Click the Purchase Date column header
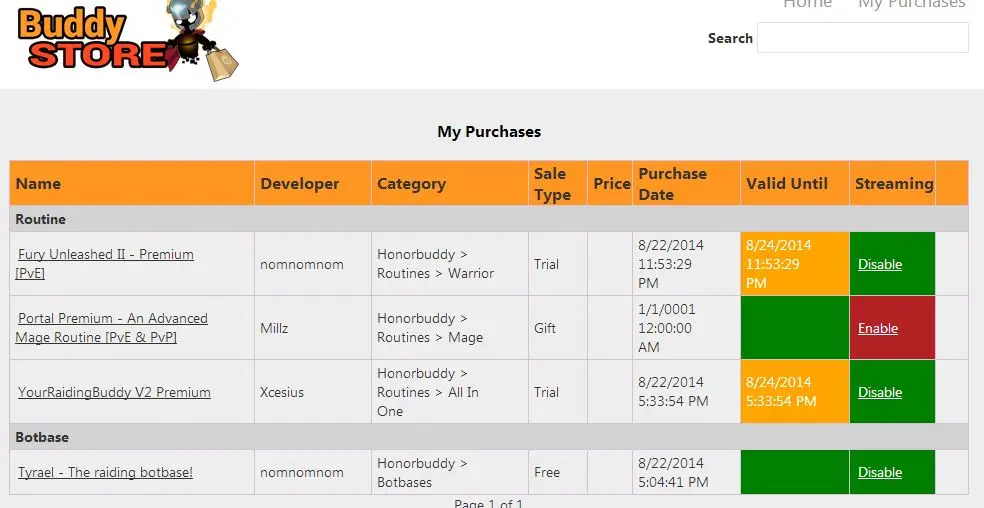 click(x=672, y=184)
